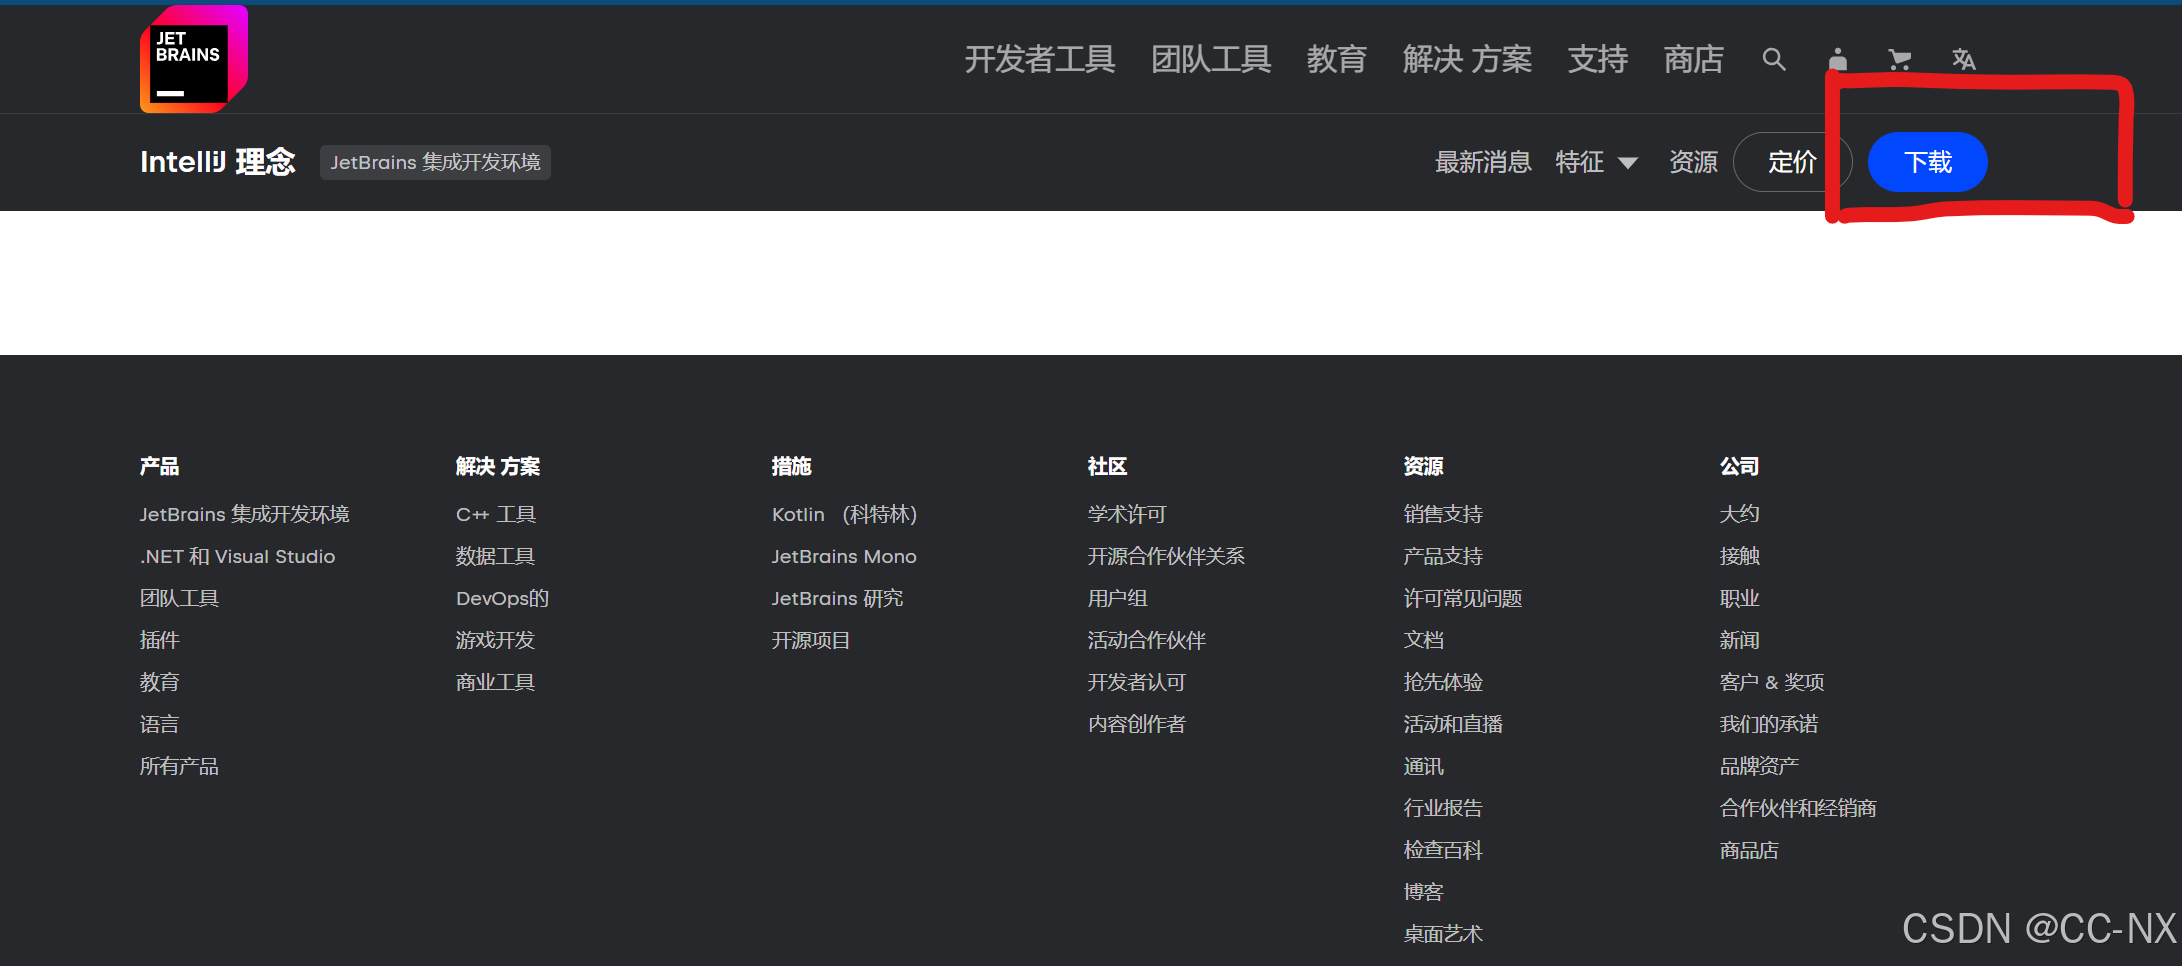Open footer 接触 link
Screen dimensions: 2182x966
point(1740,556)
